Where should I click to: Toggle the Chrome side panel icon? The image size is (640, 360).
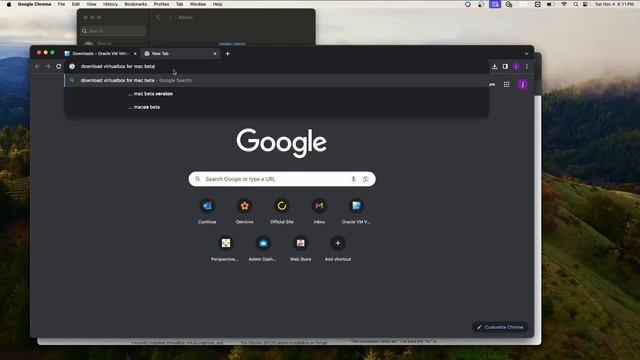505,67
